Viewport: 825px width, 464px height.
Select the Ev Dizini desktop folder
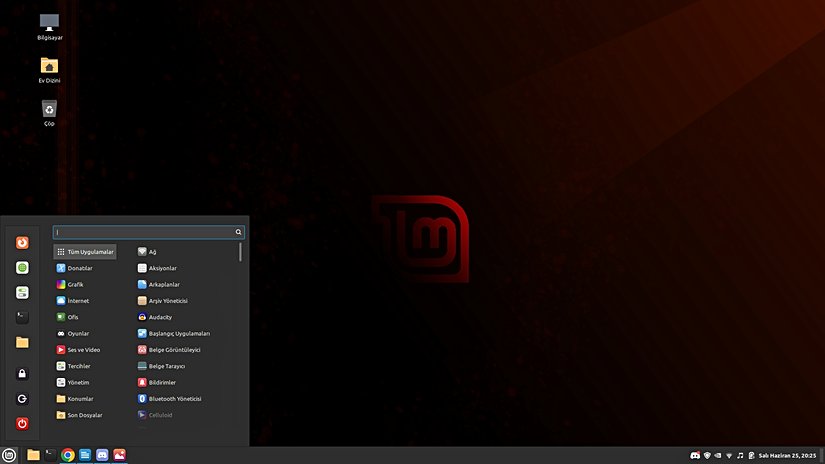[x=49, y=70]
